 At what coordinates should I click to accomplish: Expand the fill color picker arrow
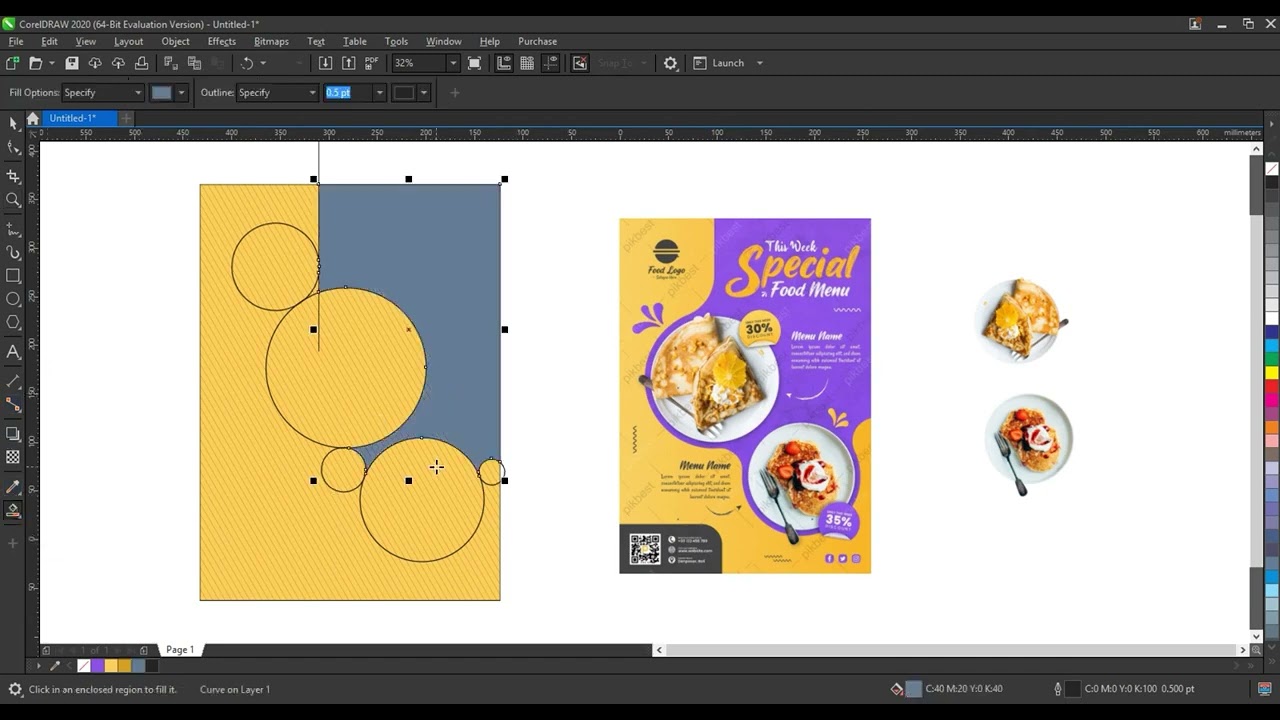click(181, 93)
